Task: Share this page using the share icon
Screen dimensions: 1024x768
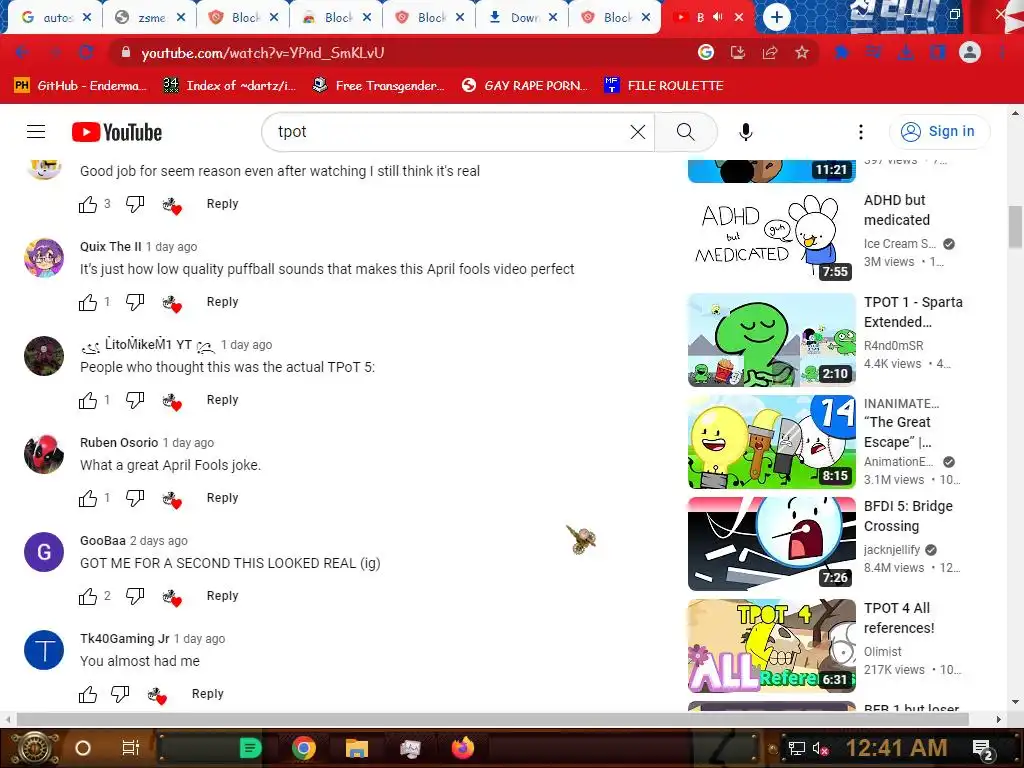Action: tap(770, 52)
